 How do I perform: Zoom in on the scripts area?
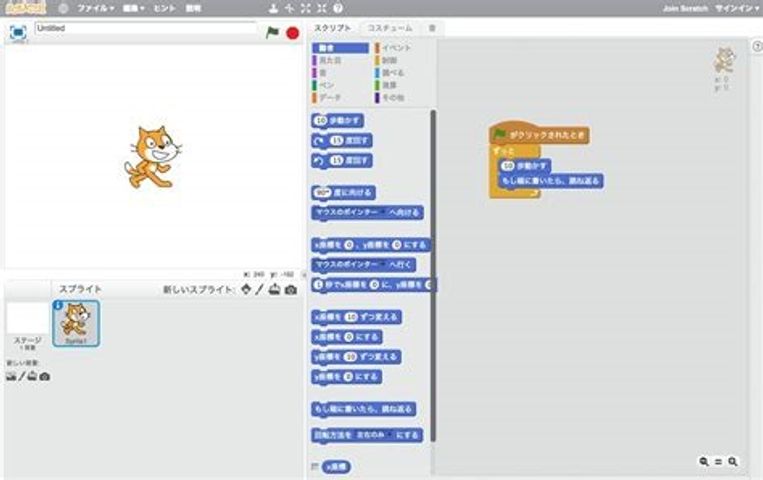click(733, 461)
